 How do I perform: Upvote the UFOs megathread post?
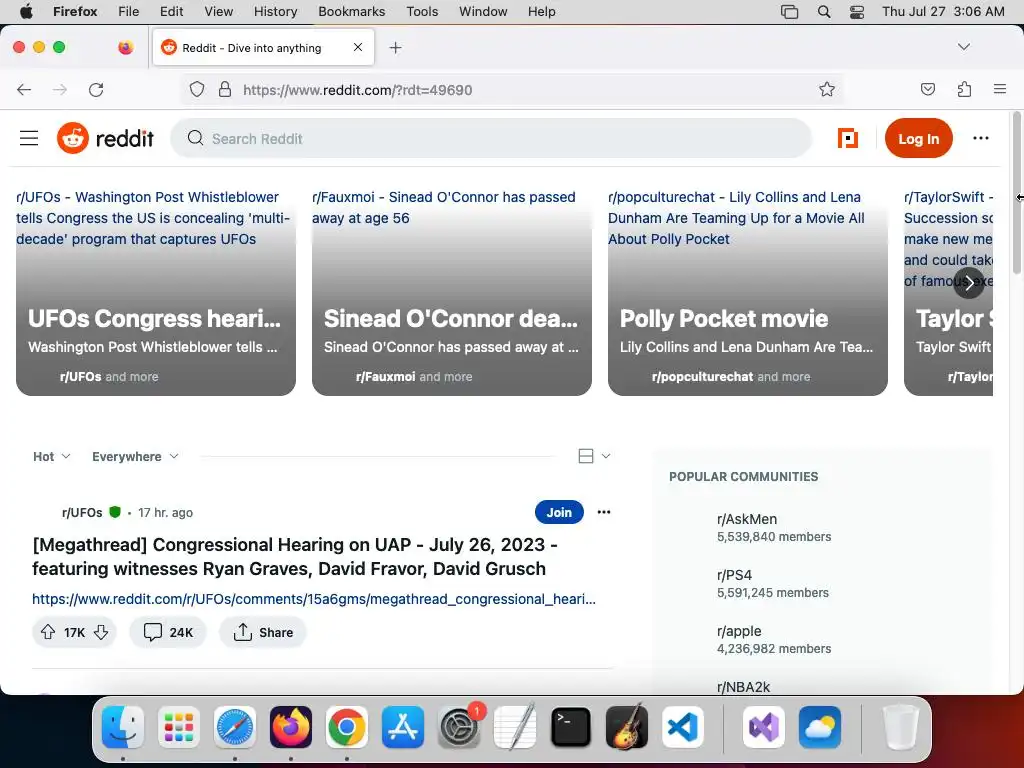tap(48, 632)
